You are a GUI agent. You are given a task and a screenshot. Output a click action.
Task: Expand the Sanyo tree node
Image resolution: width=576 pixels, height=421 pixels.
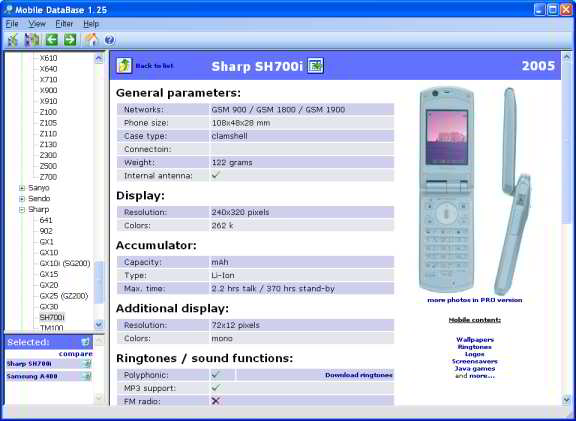[x=22, y=188]
